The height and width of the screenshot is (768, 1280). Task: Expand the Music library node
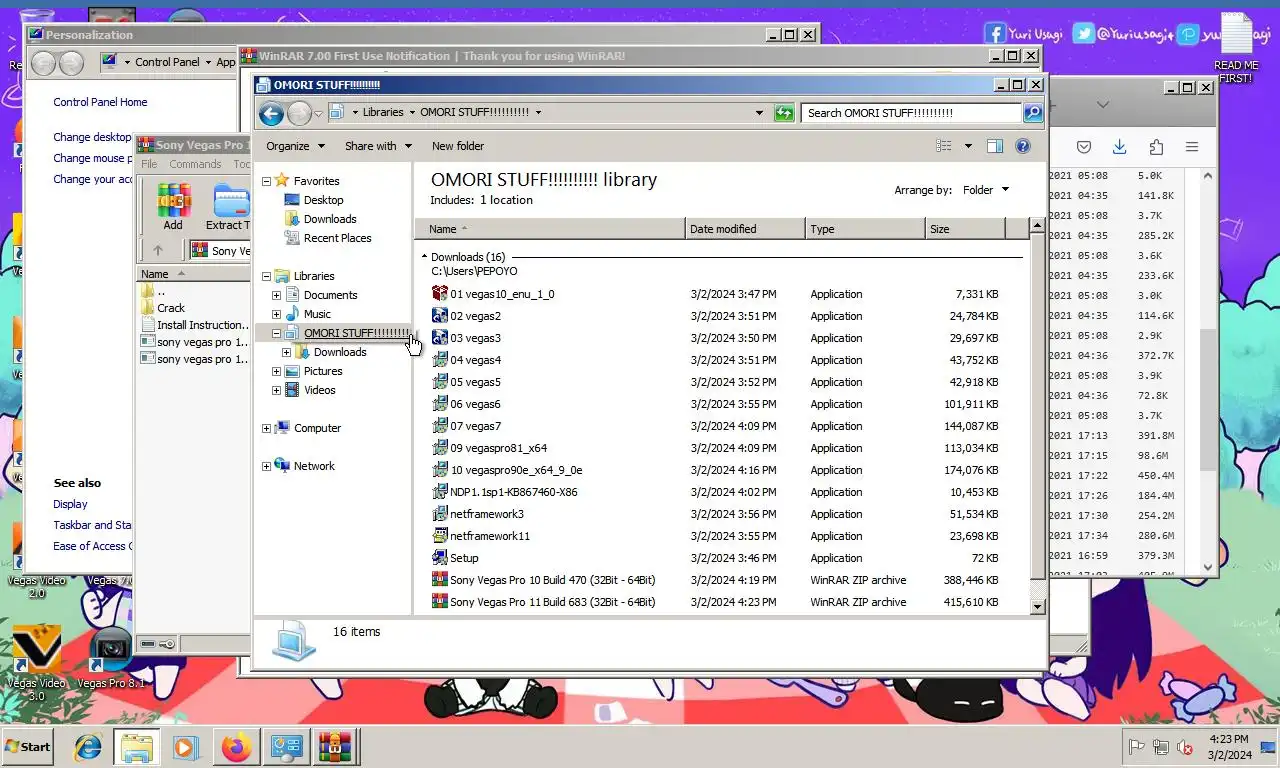coord(277,314)
